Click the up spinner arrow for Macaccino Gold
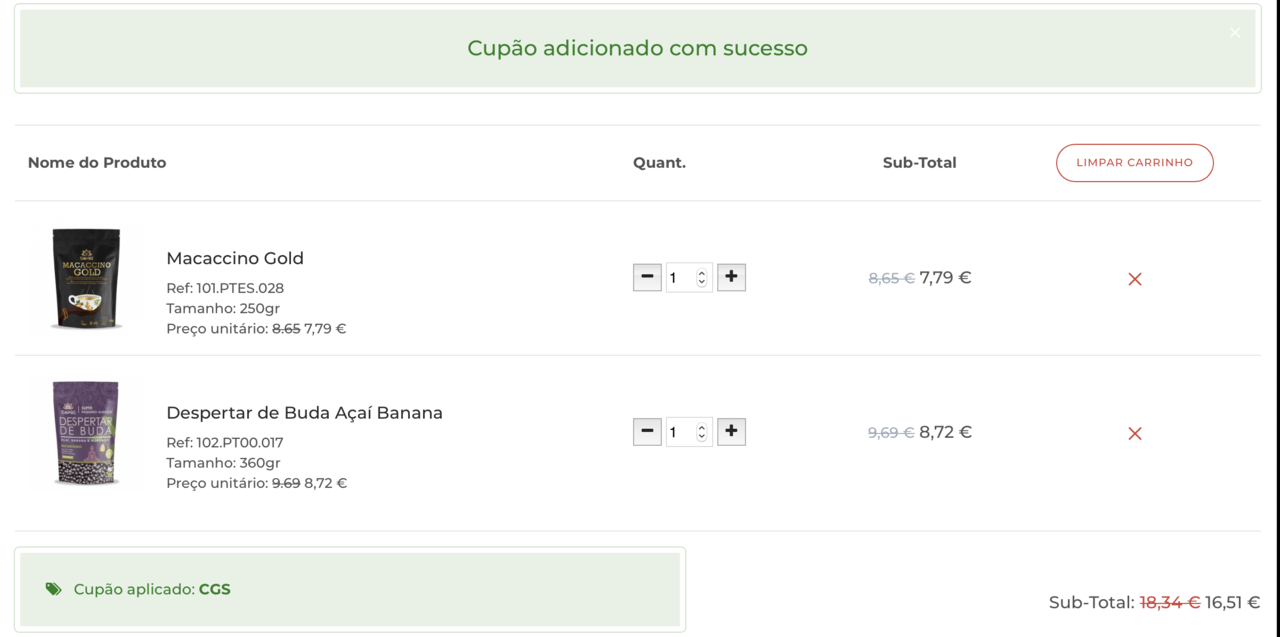 point(702,272)
